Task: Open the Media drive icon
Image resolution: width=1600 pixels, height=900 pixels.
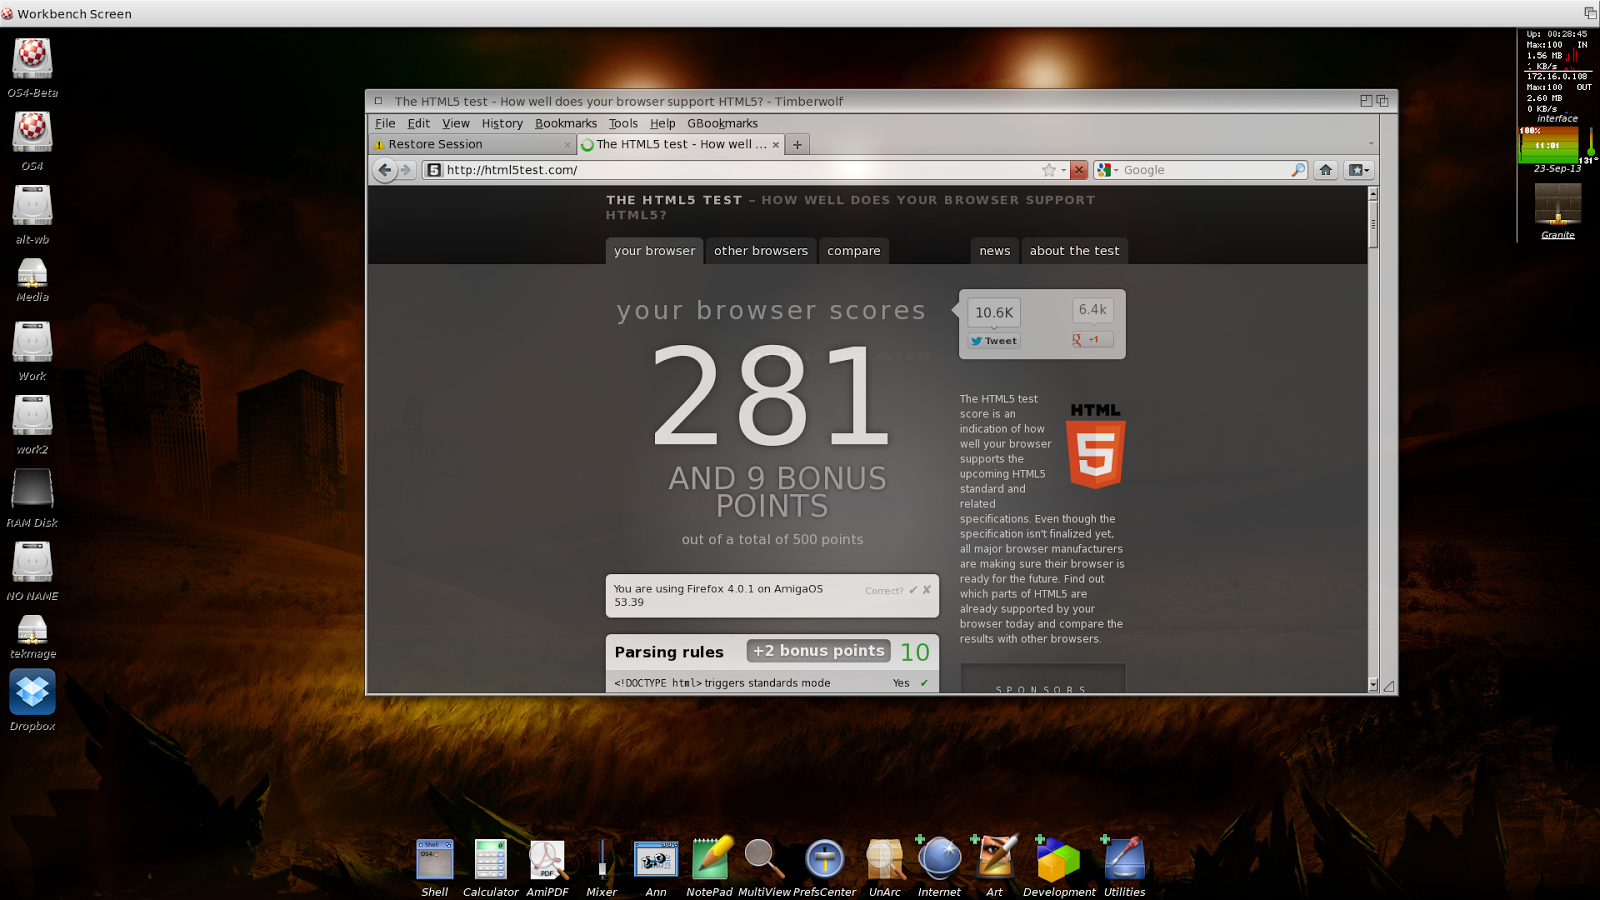Action: 32,272
